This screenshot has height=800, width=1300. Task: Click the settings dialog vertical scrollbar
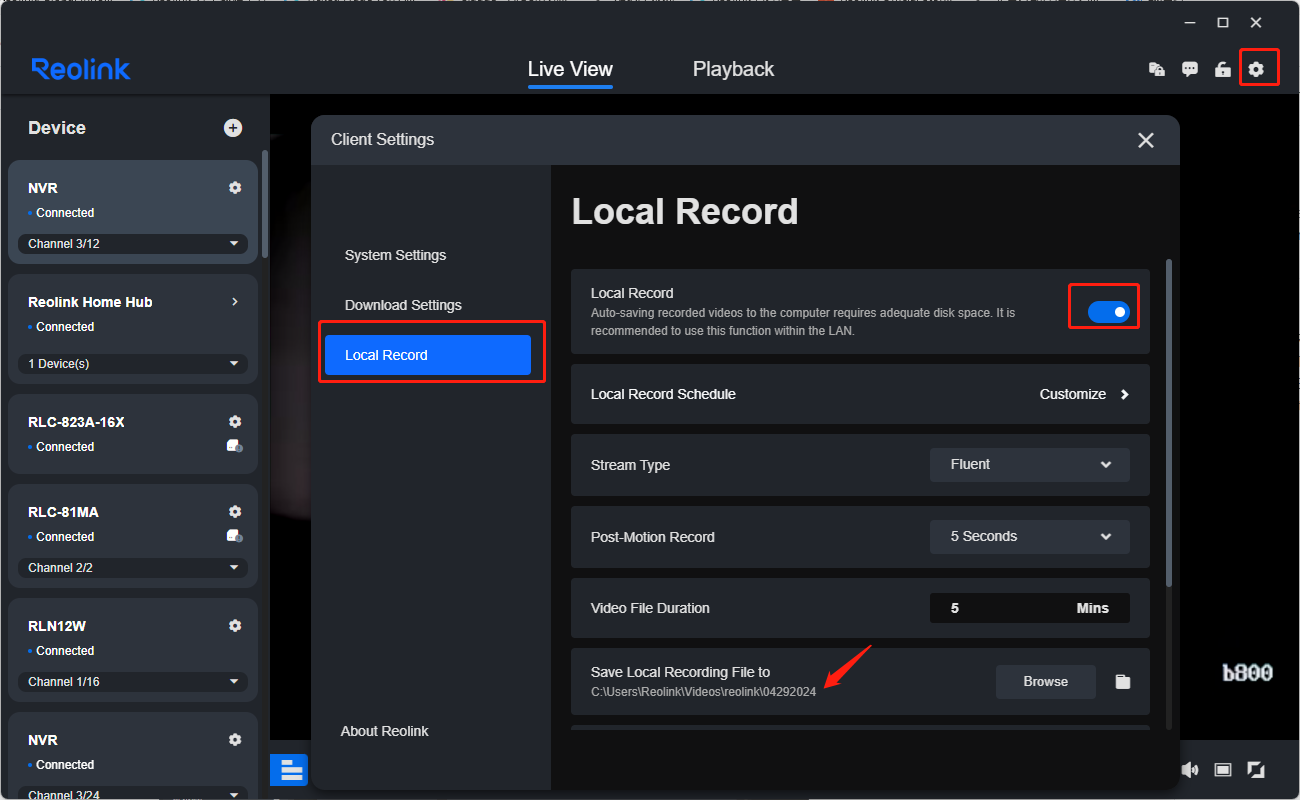(1169, 422)
